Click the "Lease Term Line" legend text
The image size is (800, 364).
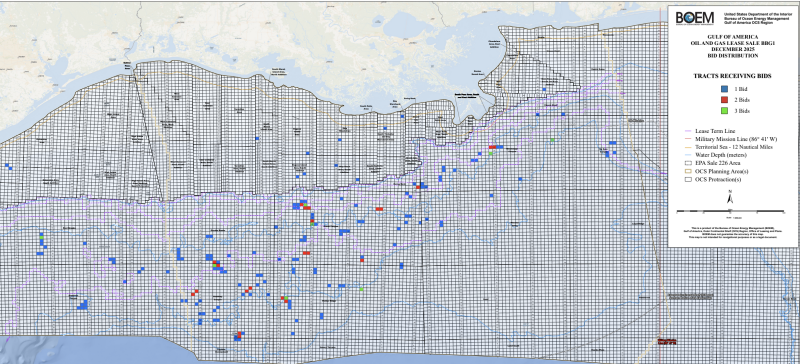(715, 131)
